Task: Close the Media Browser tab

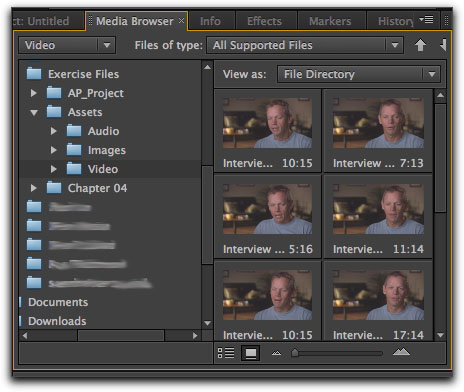Action: (x=181, y=21)
